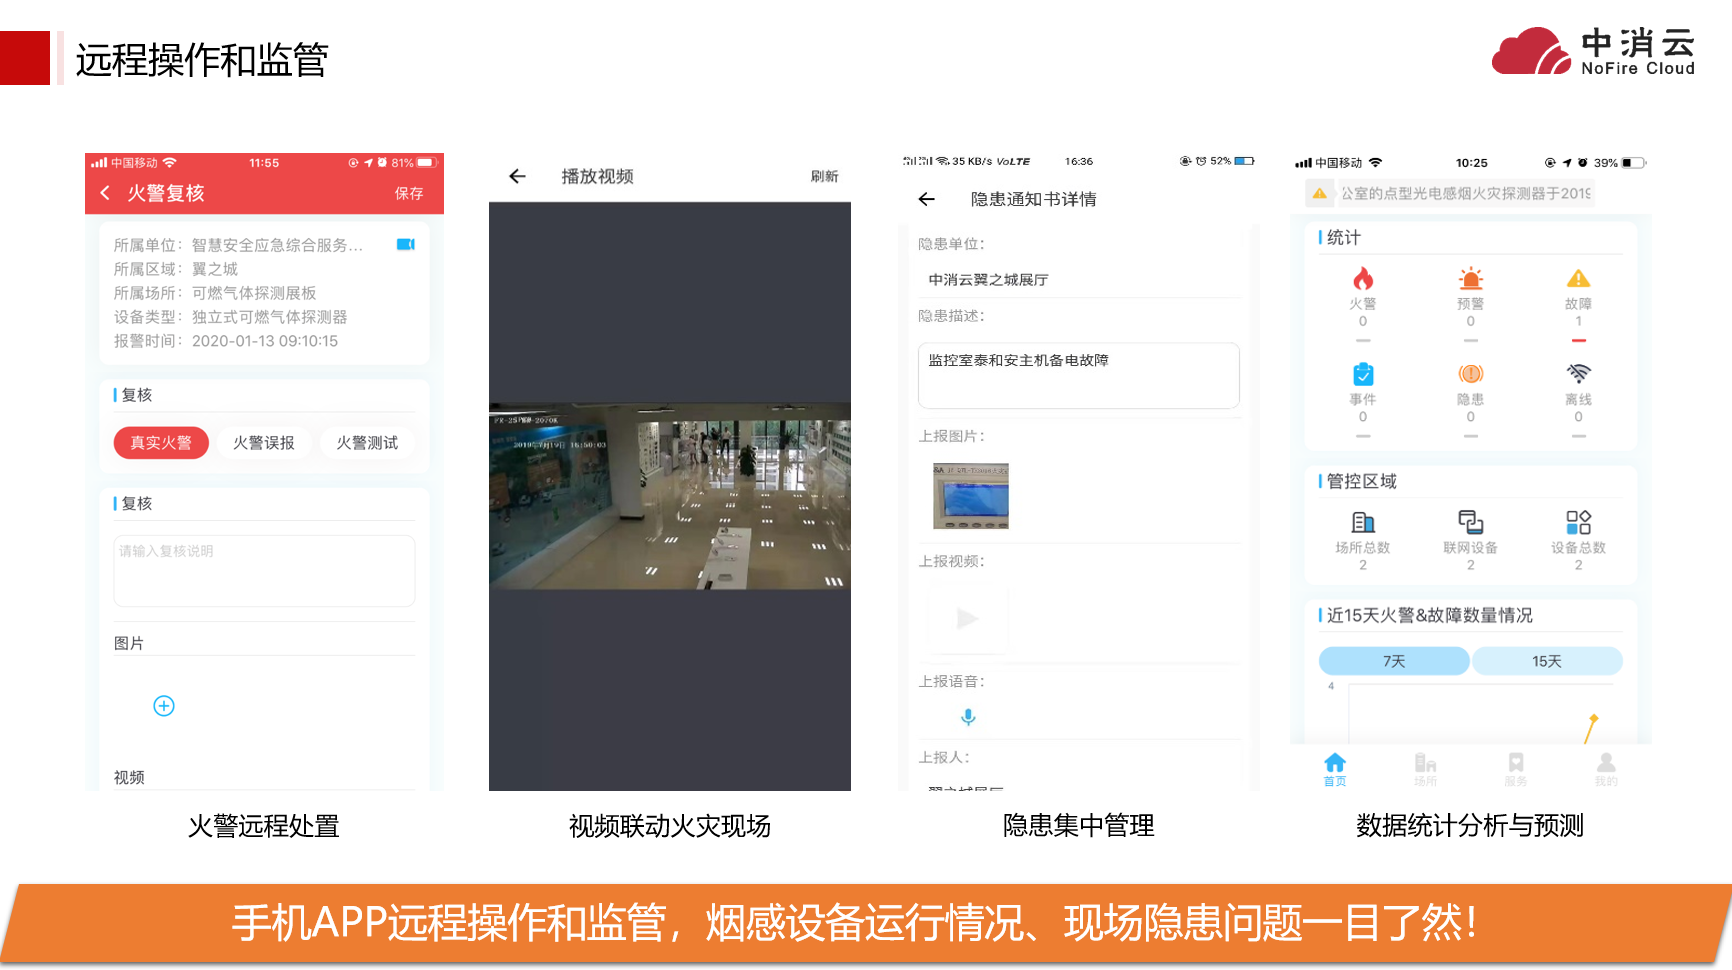Open the uploaded hazard image thumbnail
Screen dimensions: 1732x970
click(970, 496)
